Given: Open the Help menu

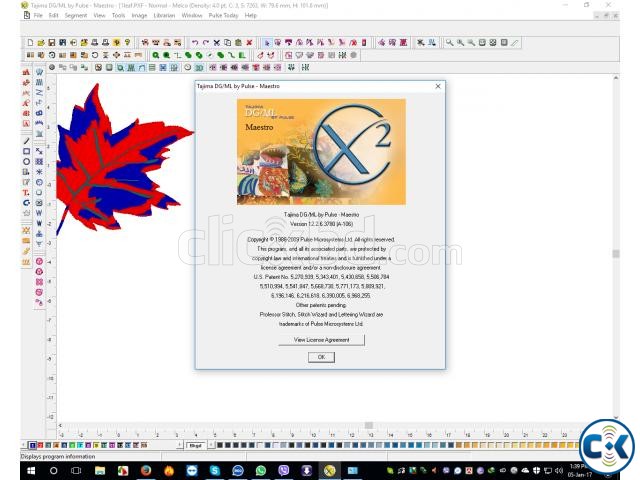Looking at the screenshot, I should point(251,16).
